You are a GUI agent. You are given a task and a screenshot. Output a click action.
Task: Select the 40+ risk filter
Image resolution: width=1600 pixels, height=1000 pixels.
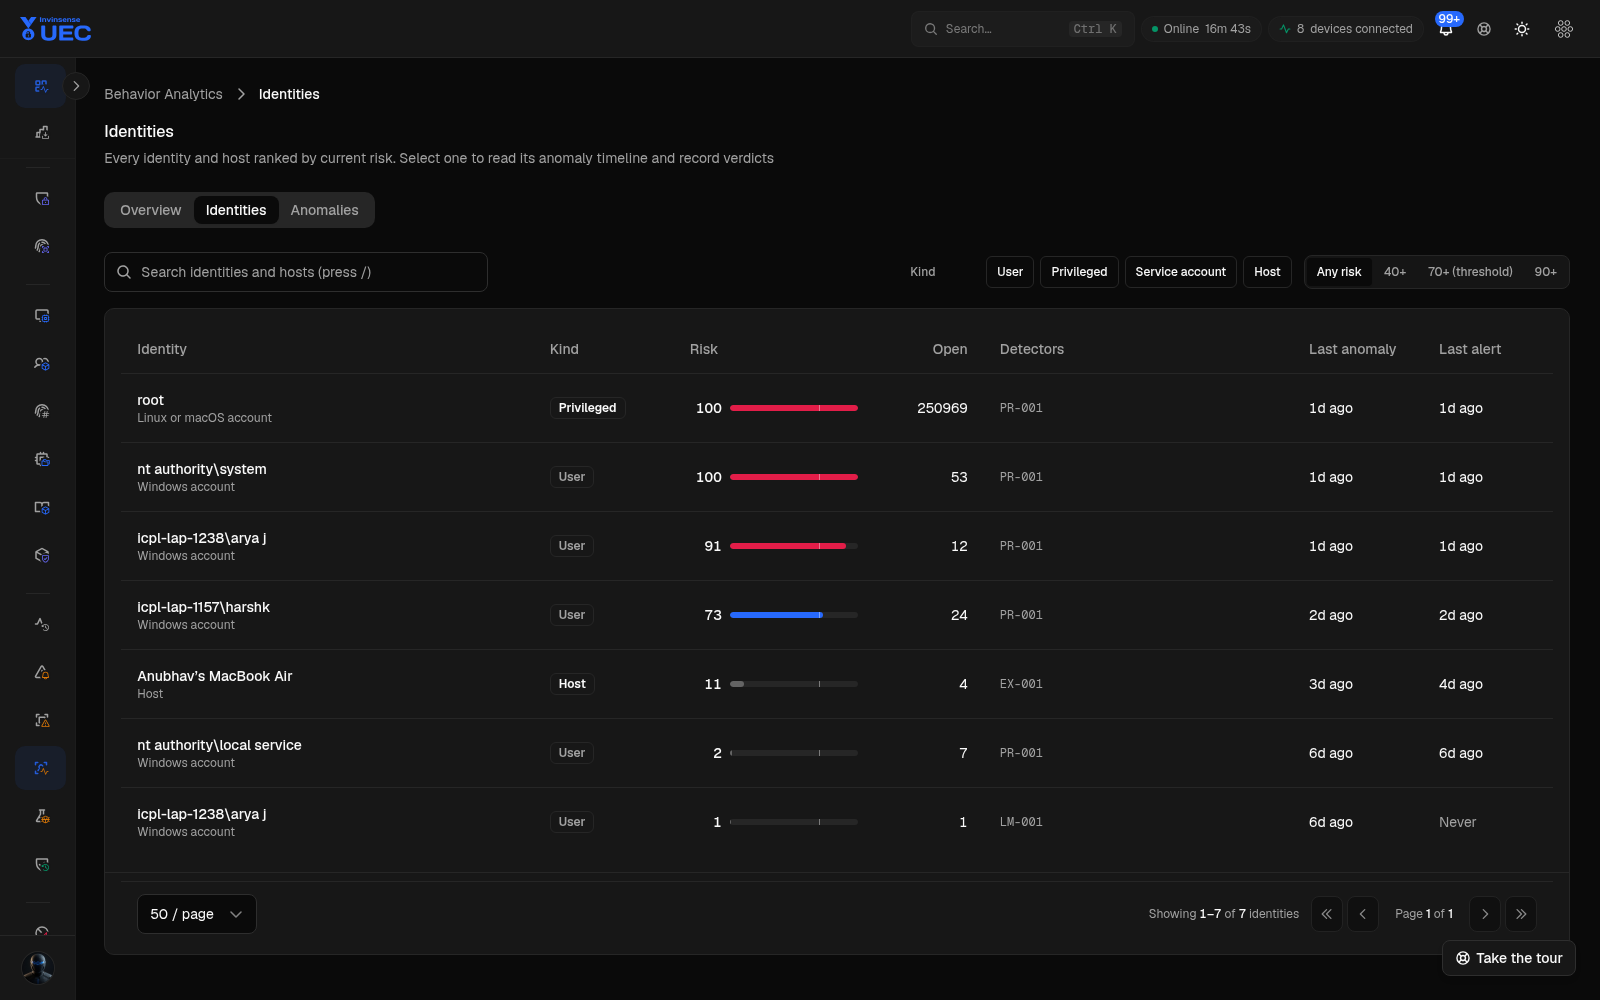pyautogui.click(x=1395, y=272)
